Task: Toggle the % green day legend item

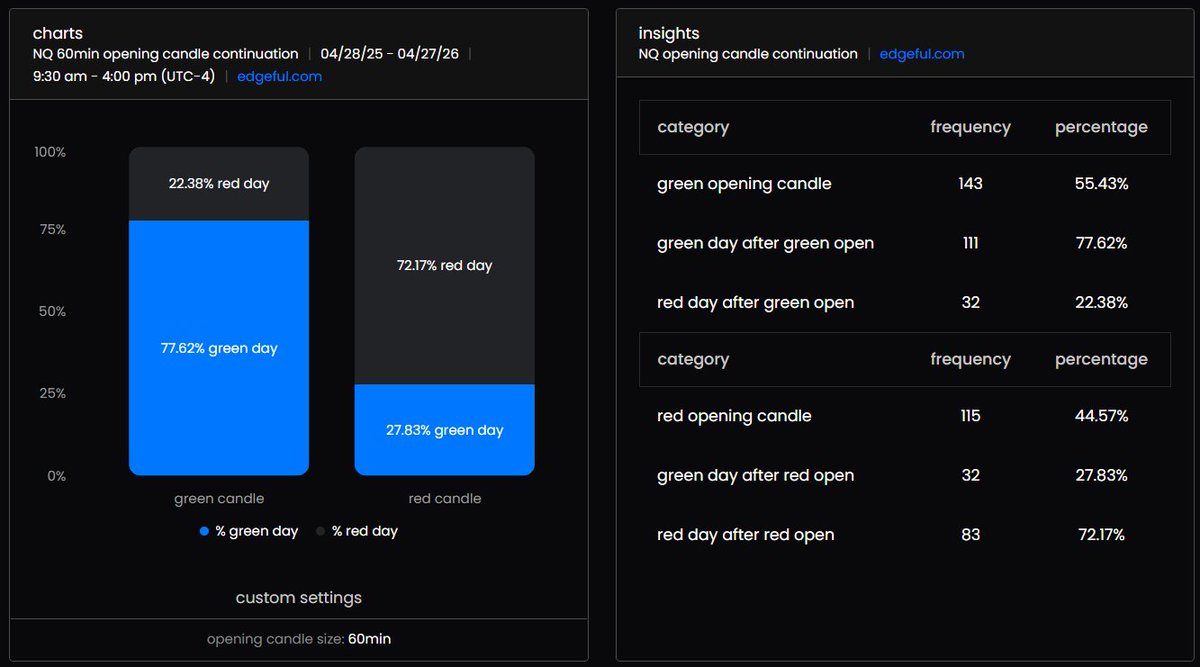Action: [x=249, y=531]
